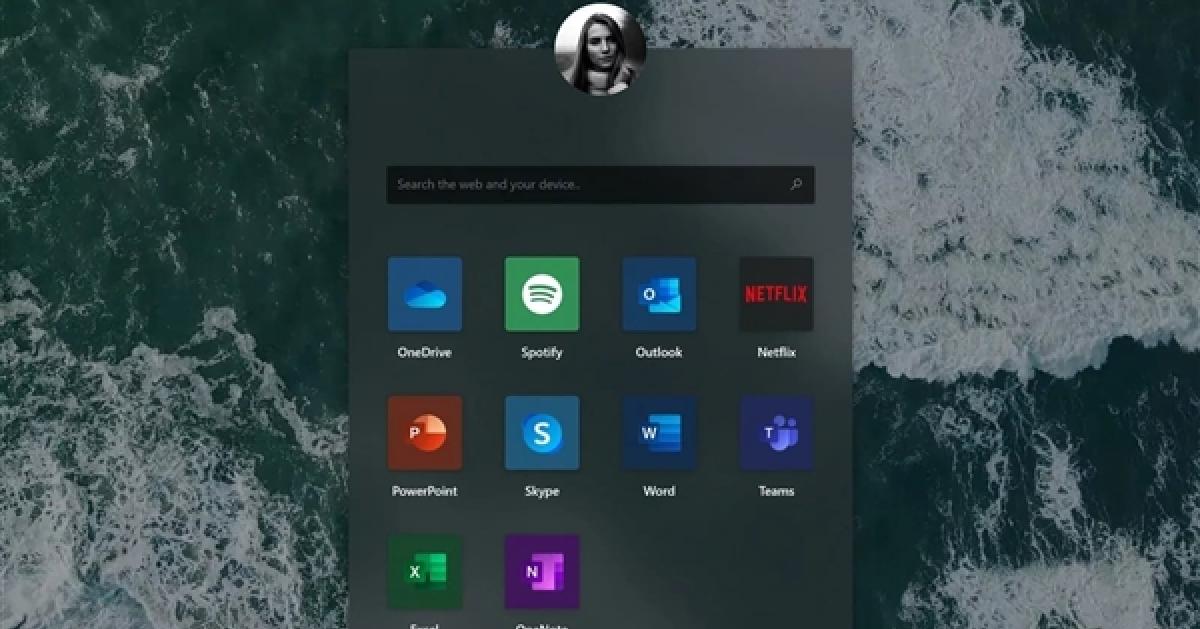
Task: Launch the OneNote app tile
Action: (542, 571)
